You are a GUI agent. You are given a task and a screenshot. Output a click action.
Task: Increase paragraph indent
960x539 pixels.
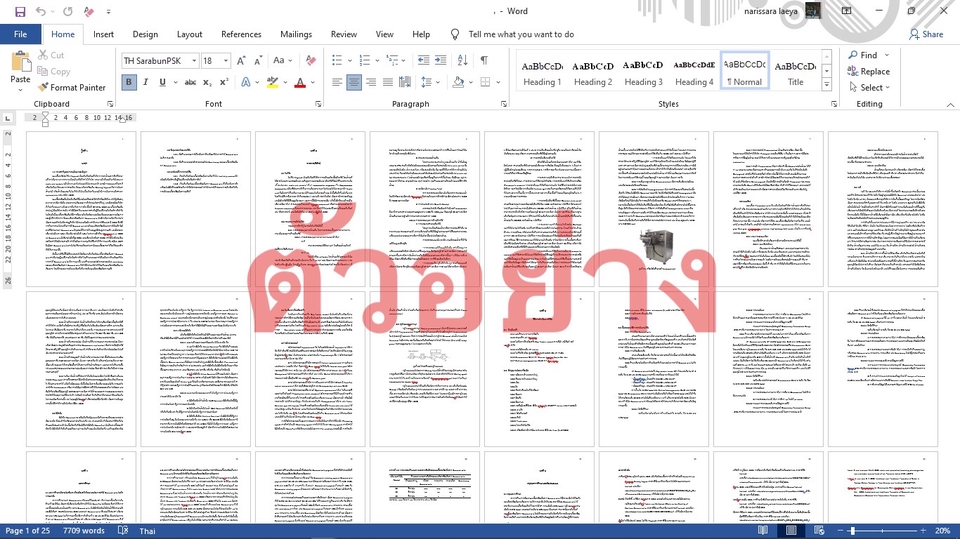pyautogui.click(x=440, y=60)
